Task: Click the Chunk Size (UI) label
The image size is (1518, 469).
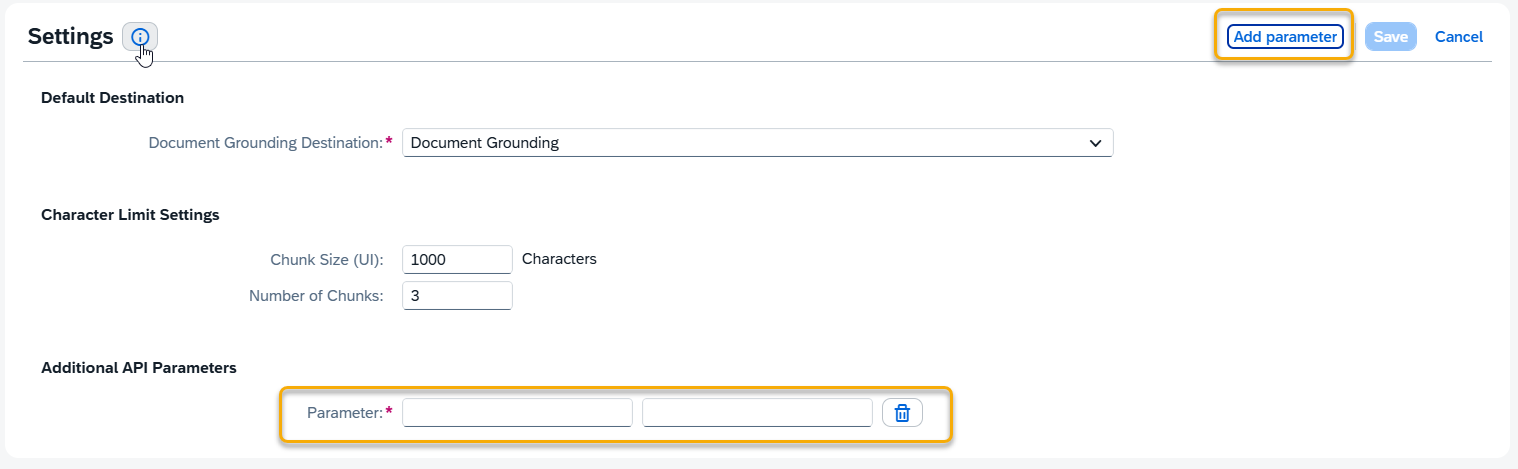Action: tap(326, 260)
